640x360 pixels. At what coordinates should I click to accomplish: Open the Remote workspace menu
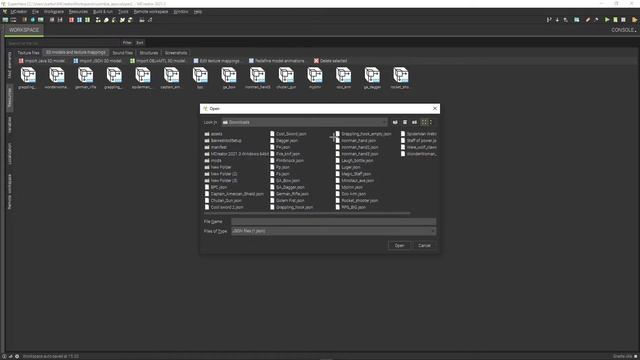point(151,12)
